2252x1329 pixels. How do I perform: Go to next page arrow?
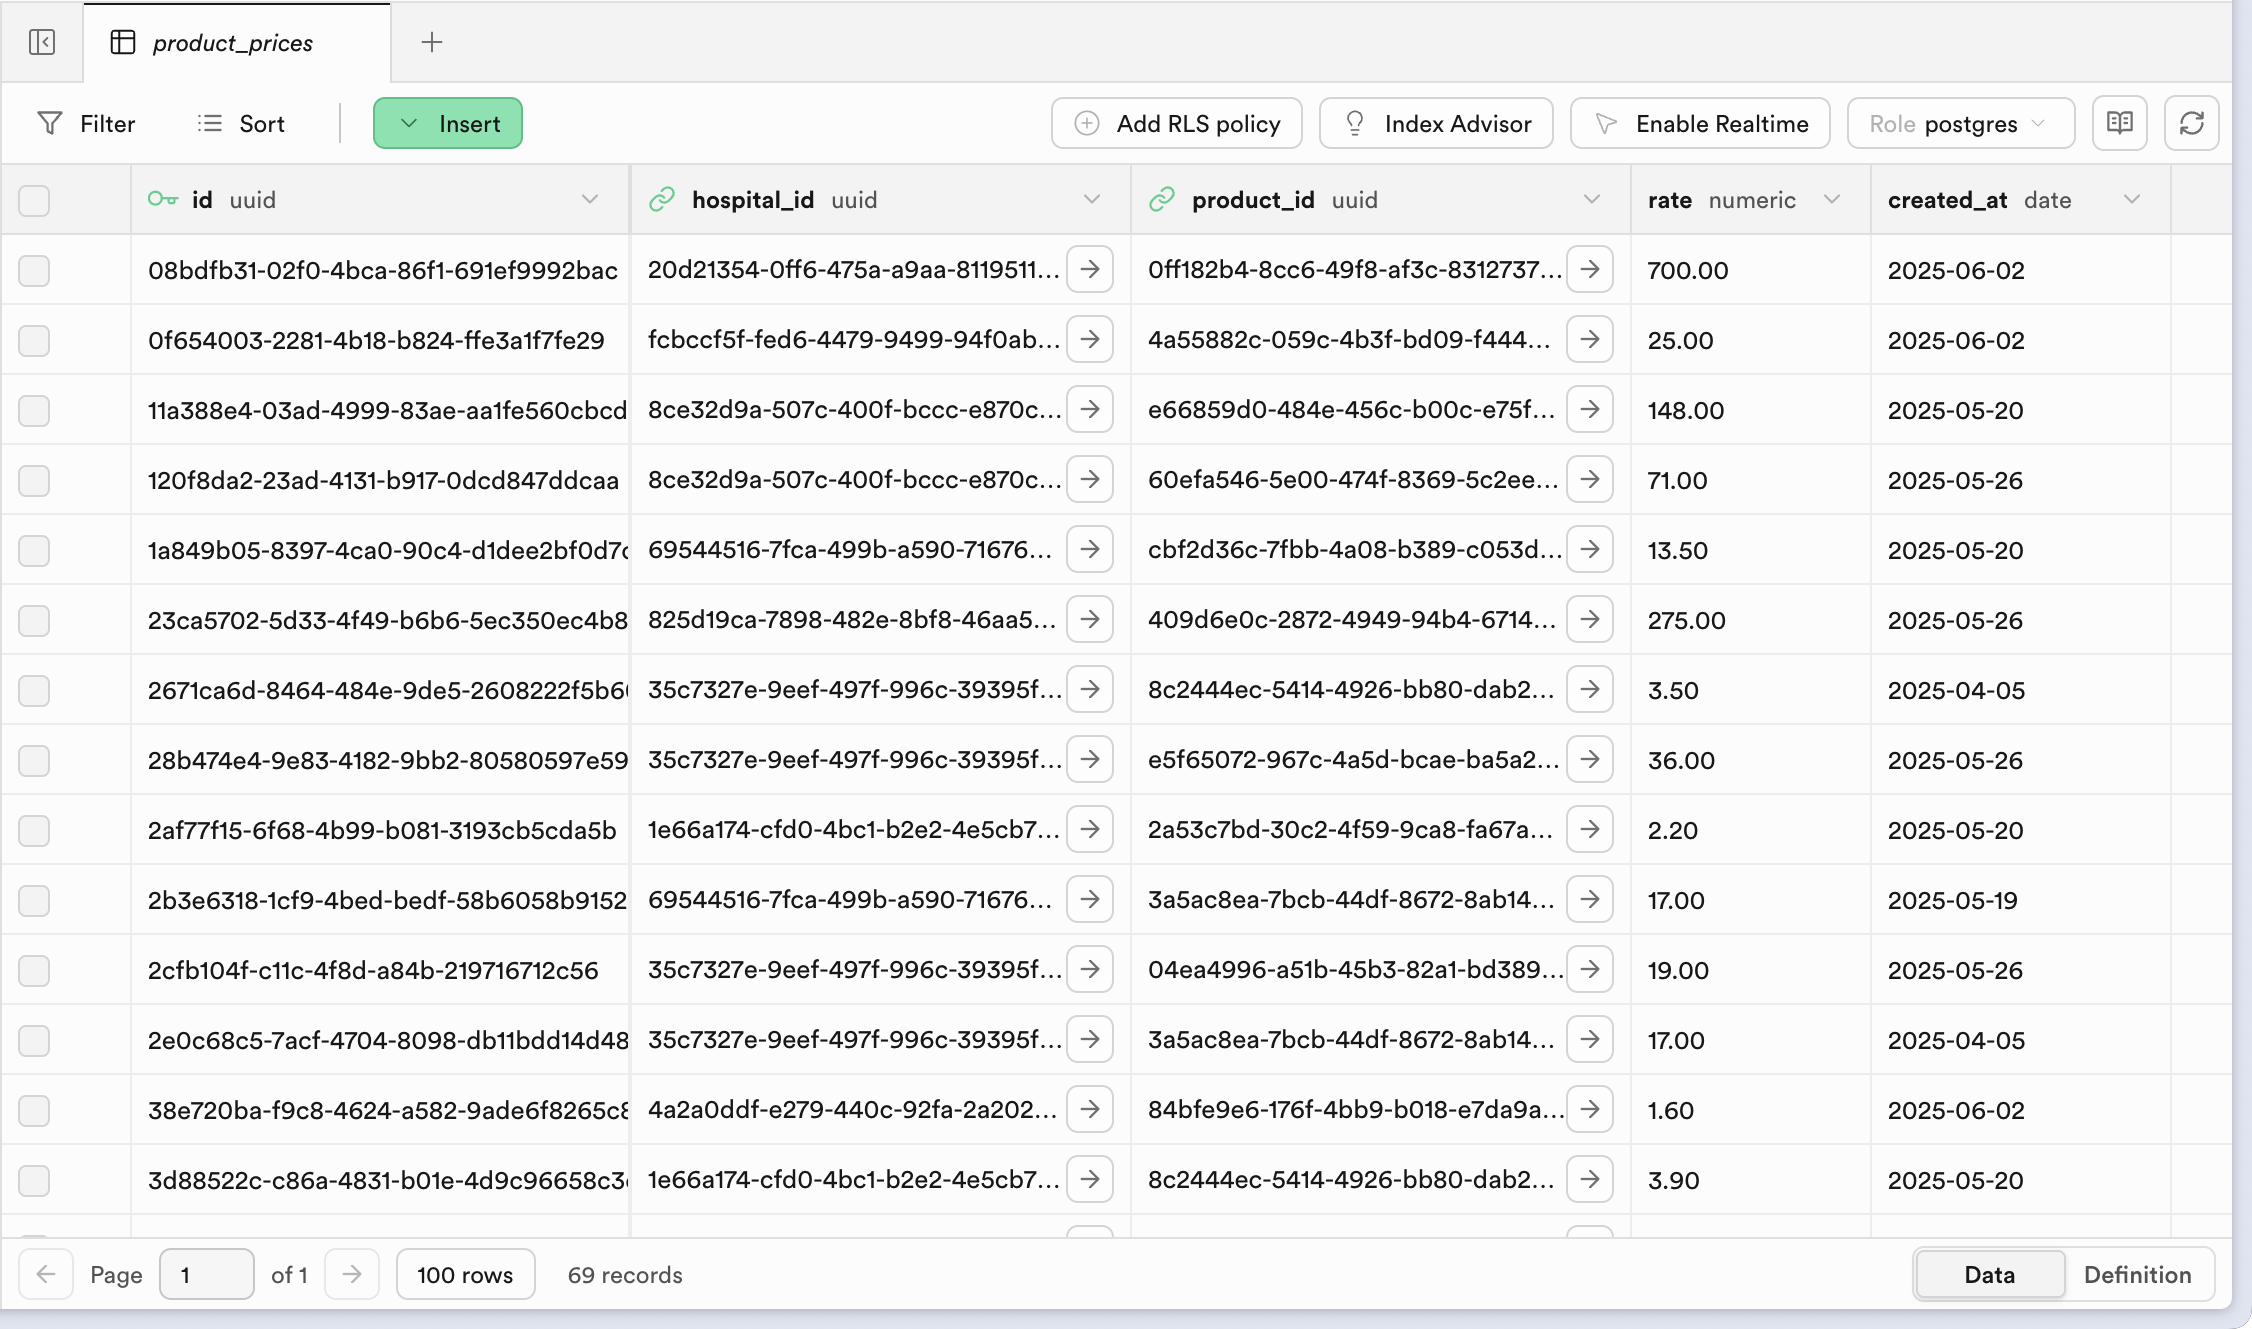(352, 1274)
